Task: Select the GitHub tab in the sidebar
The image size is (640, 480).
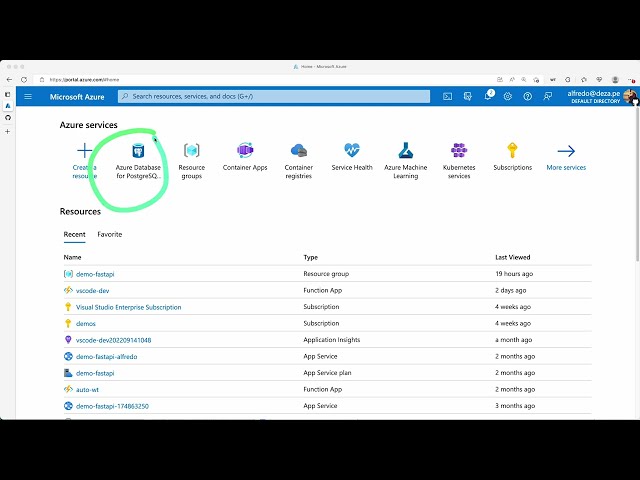Action: coord(8,118)
